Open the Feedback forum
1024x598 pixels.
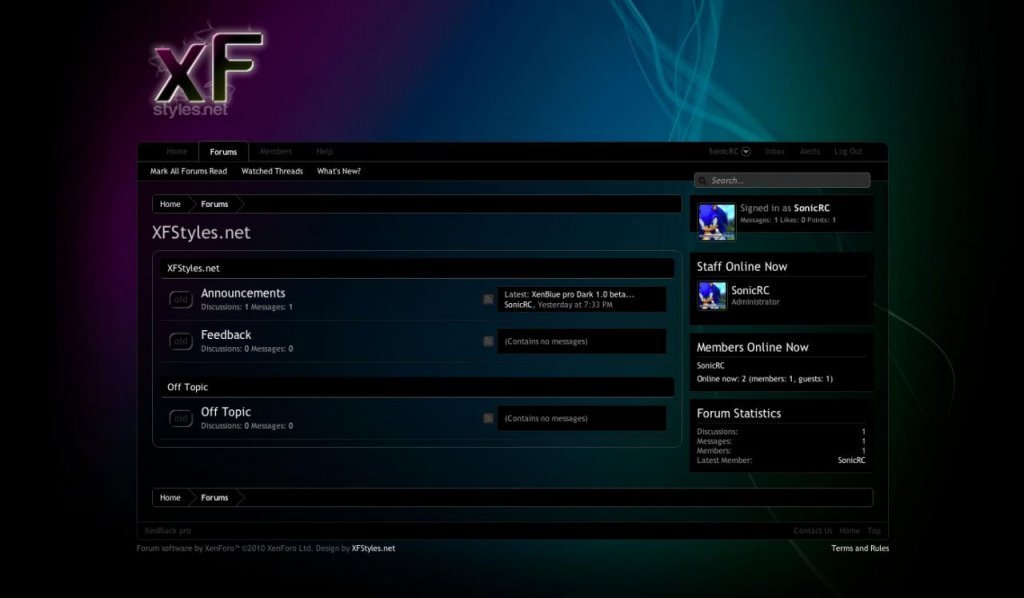coord(226,335)
